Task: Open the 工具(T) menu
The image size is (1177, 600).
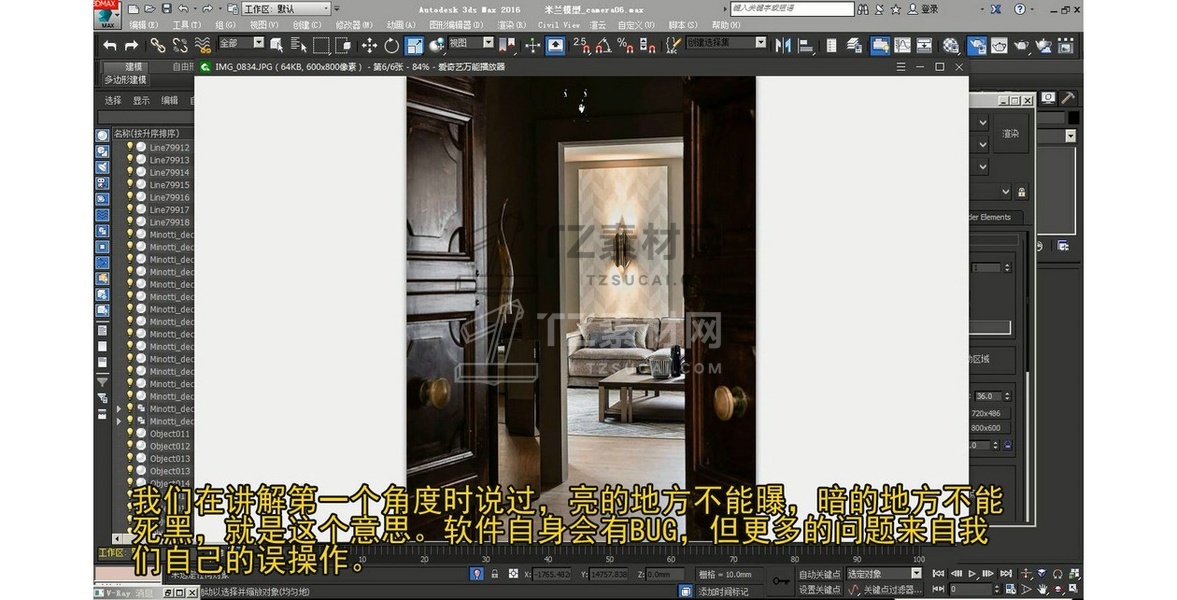Action: pyautogui.click(x=186, y=25)
